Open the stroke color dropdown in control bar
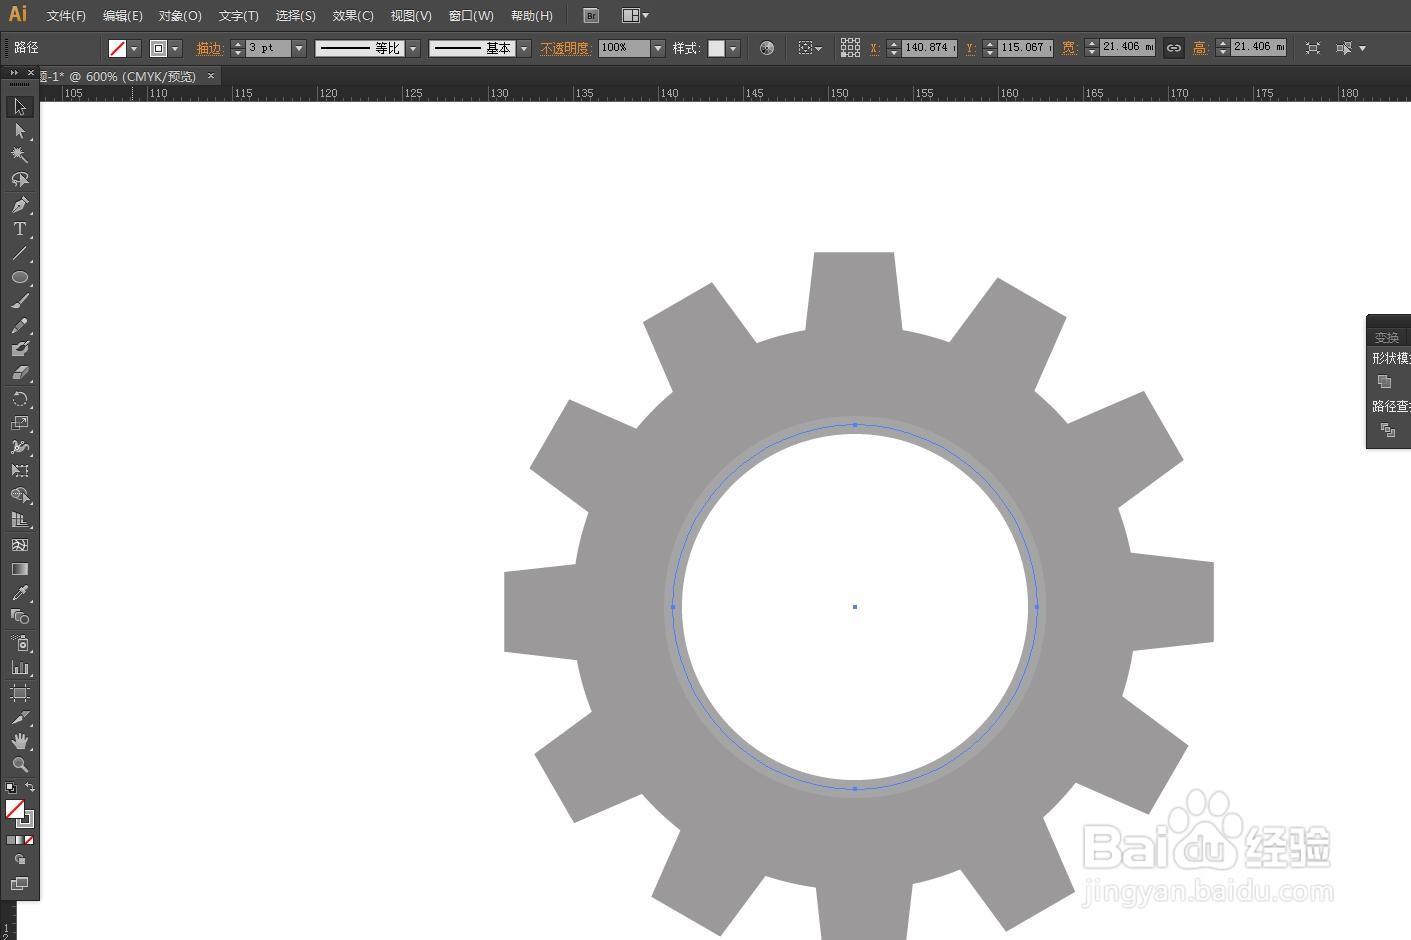 pyautogui.click(x=175, y=48)
